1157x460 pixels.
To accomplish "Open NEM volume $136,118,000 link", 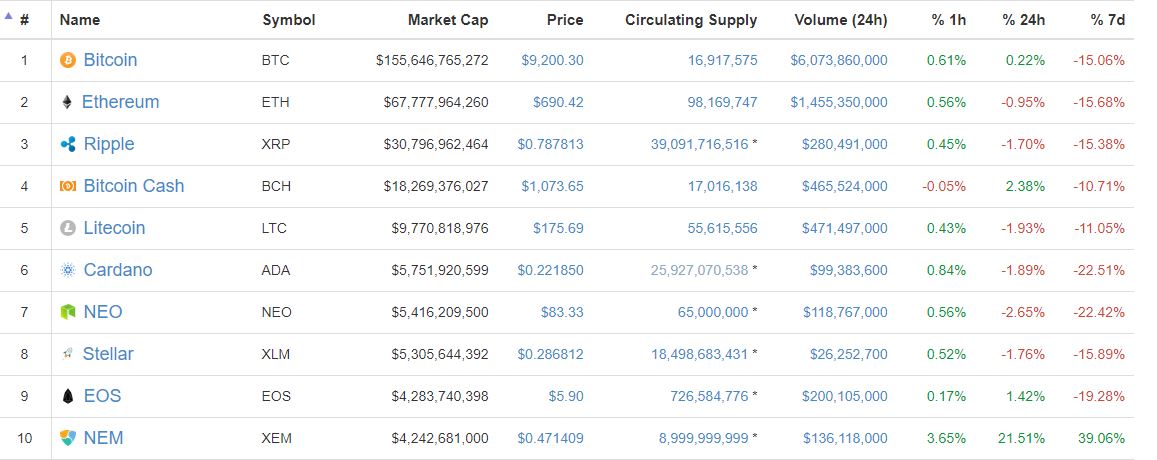I will [844, 438].
